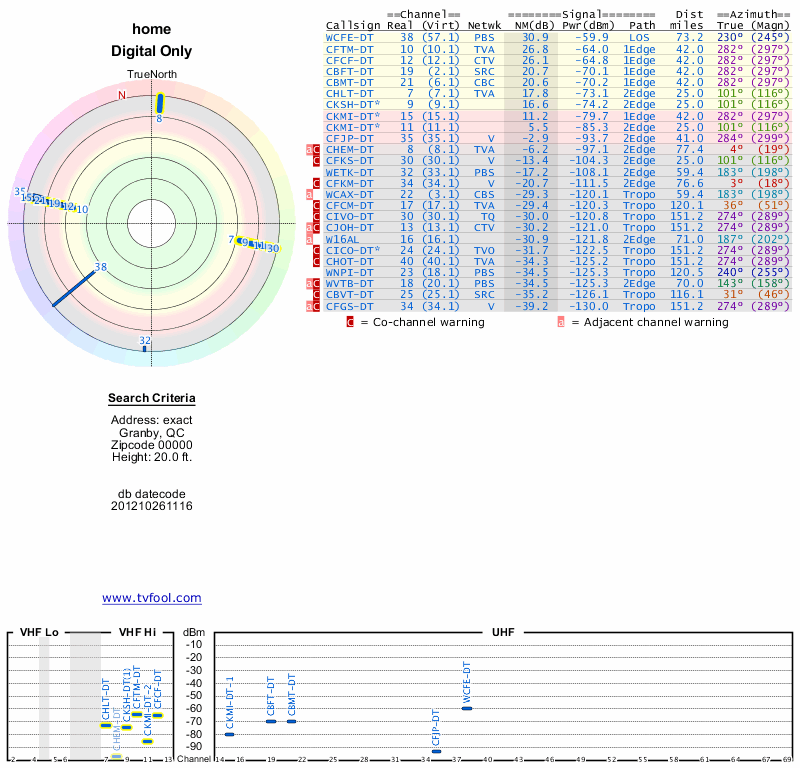
Task: Open the CFCF-DT callsign entry
Action: (x=349, y=60)
